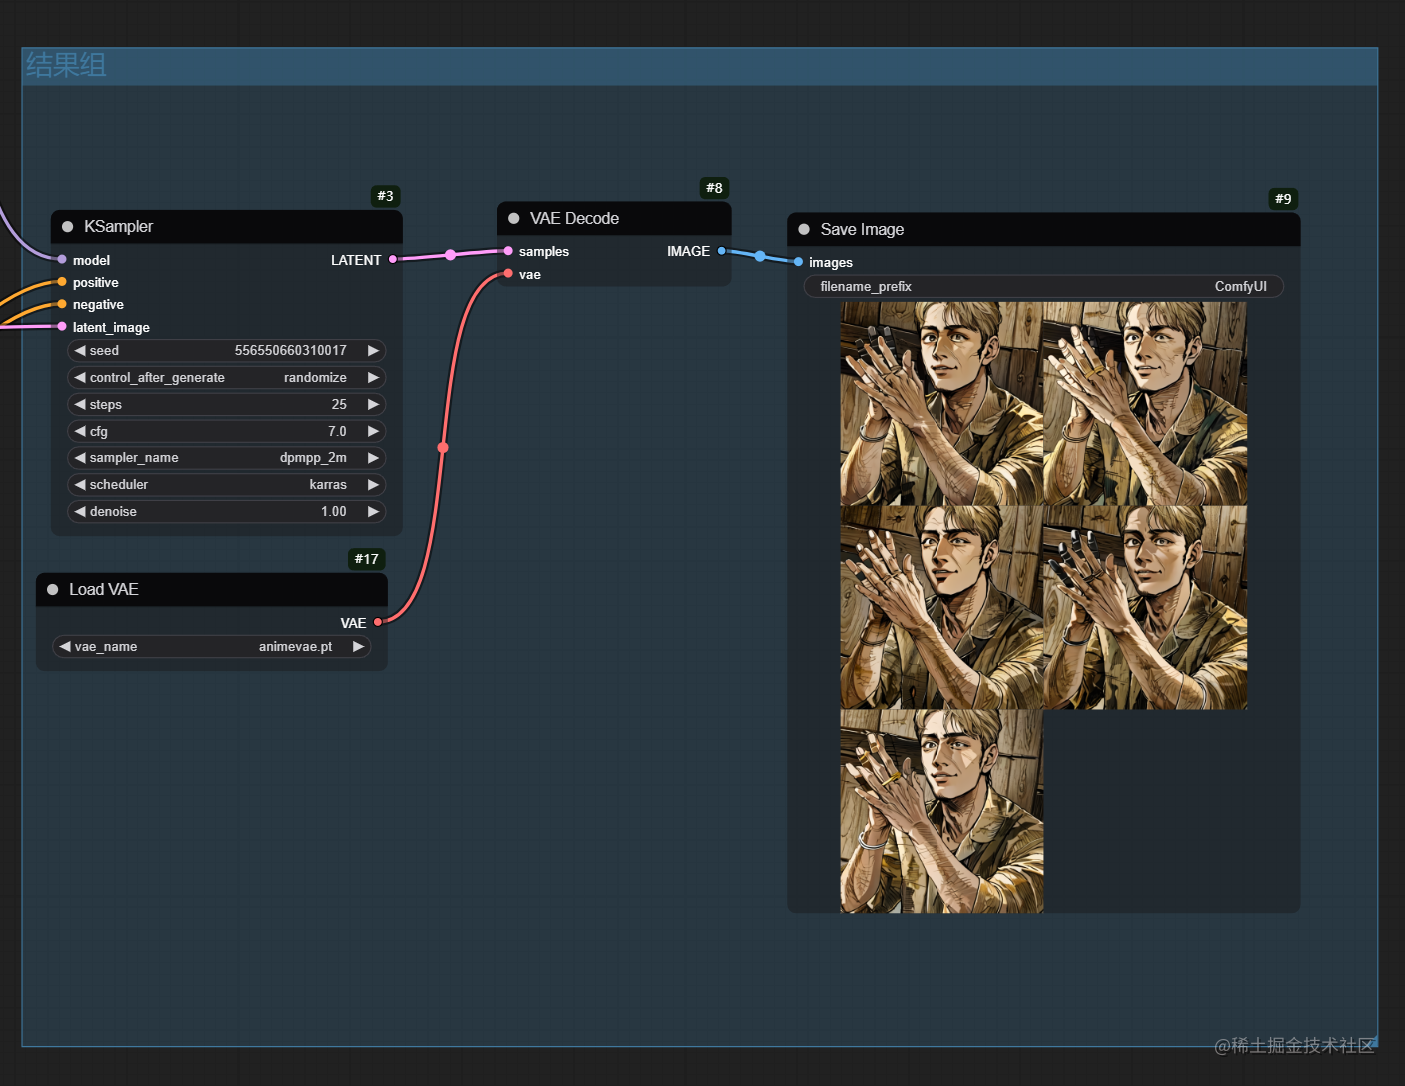Click the KSampler positive input socket

coord(62,282)
